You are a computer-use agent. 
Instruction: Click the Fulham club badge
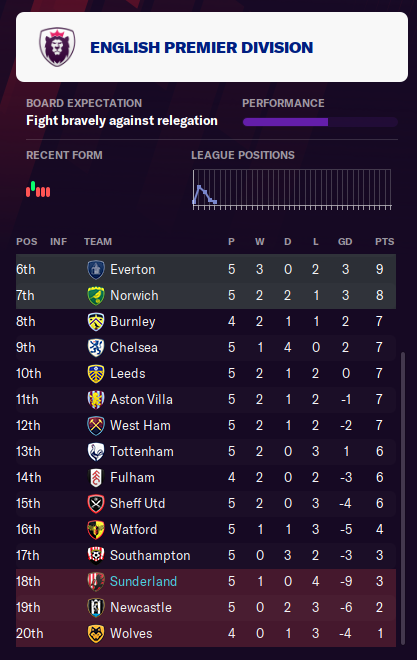(x=96, y=478)
